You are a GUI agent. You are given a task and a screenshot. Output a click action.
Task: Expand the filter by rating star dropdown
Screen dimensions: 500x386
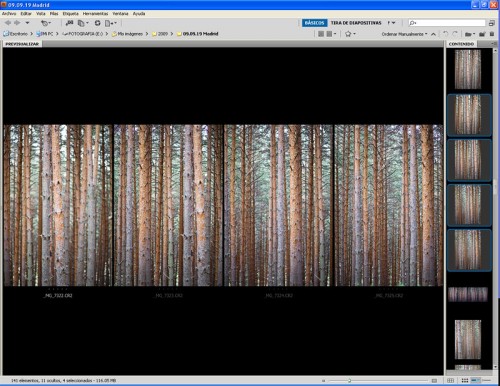pos(350,34)
